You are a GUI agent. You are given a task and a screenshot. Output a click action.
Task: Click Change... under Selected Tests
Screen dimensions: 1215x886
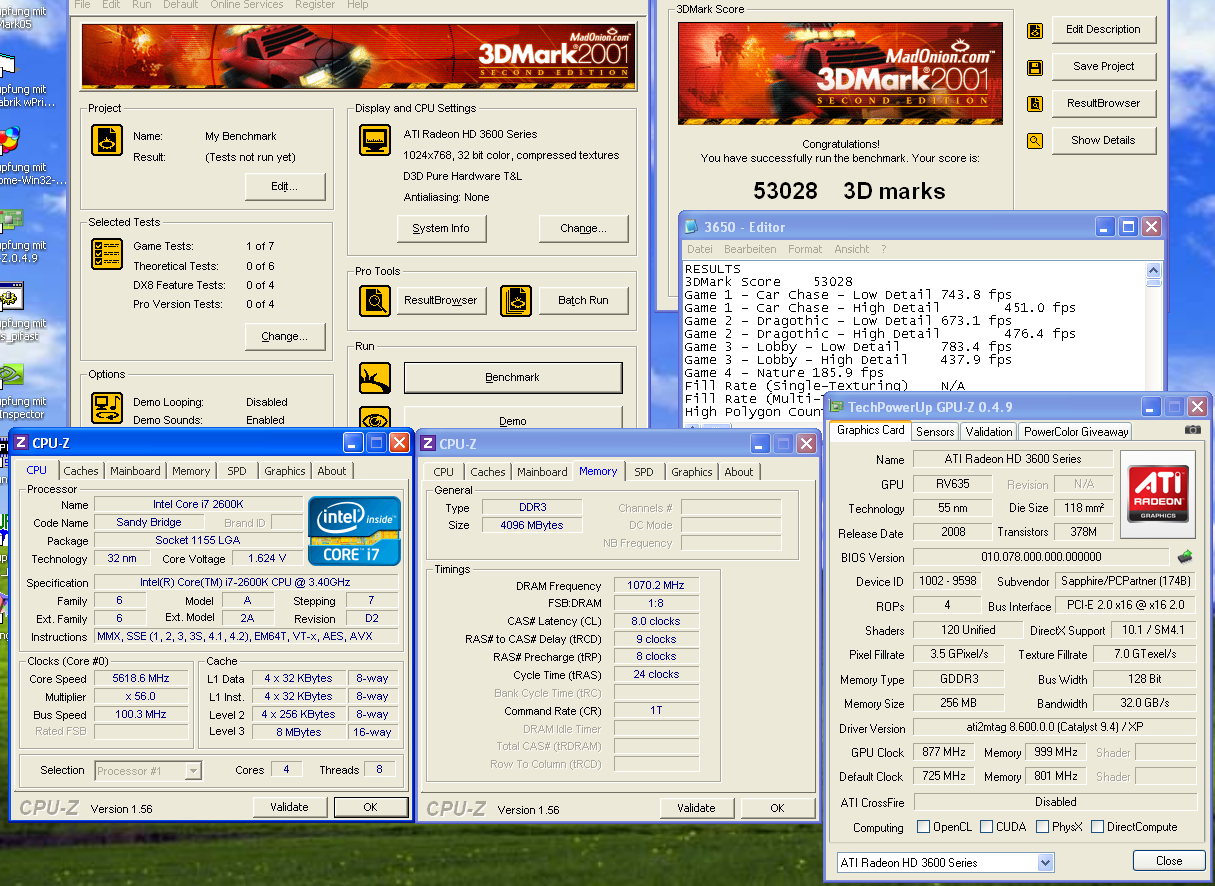click(x=285, y=337)
